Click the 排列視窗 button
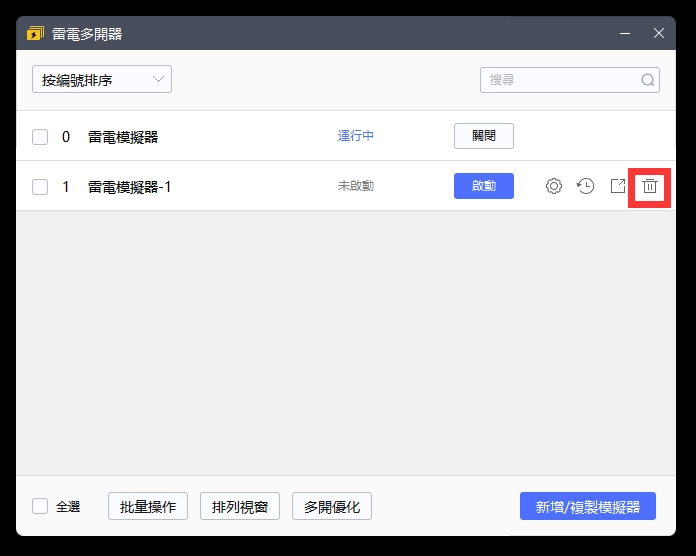This screenshot has width=696, height=556. click(x=240, y=506)
